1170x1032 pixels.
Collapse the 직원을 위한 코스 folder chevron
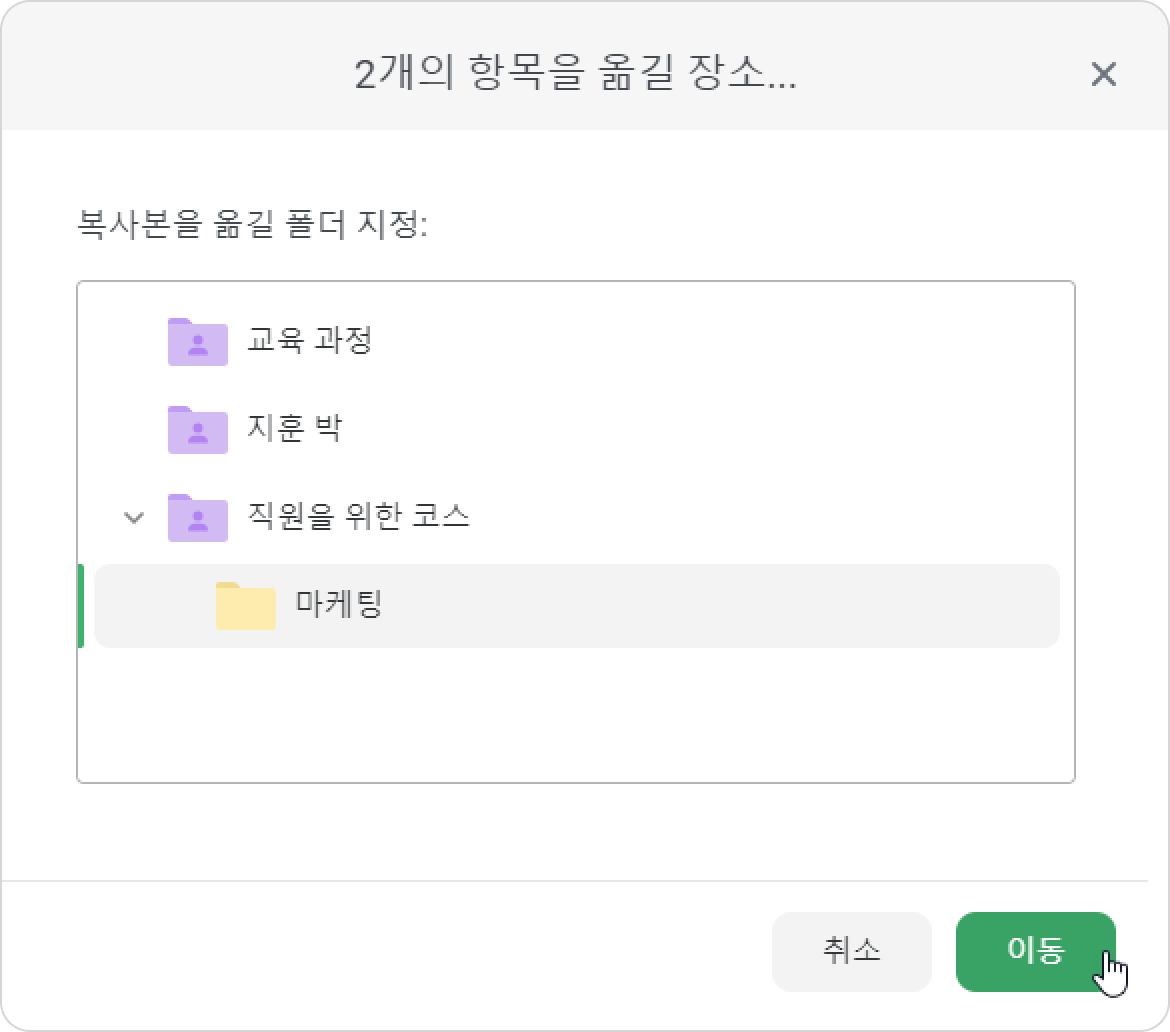(x=134, y=517)
